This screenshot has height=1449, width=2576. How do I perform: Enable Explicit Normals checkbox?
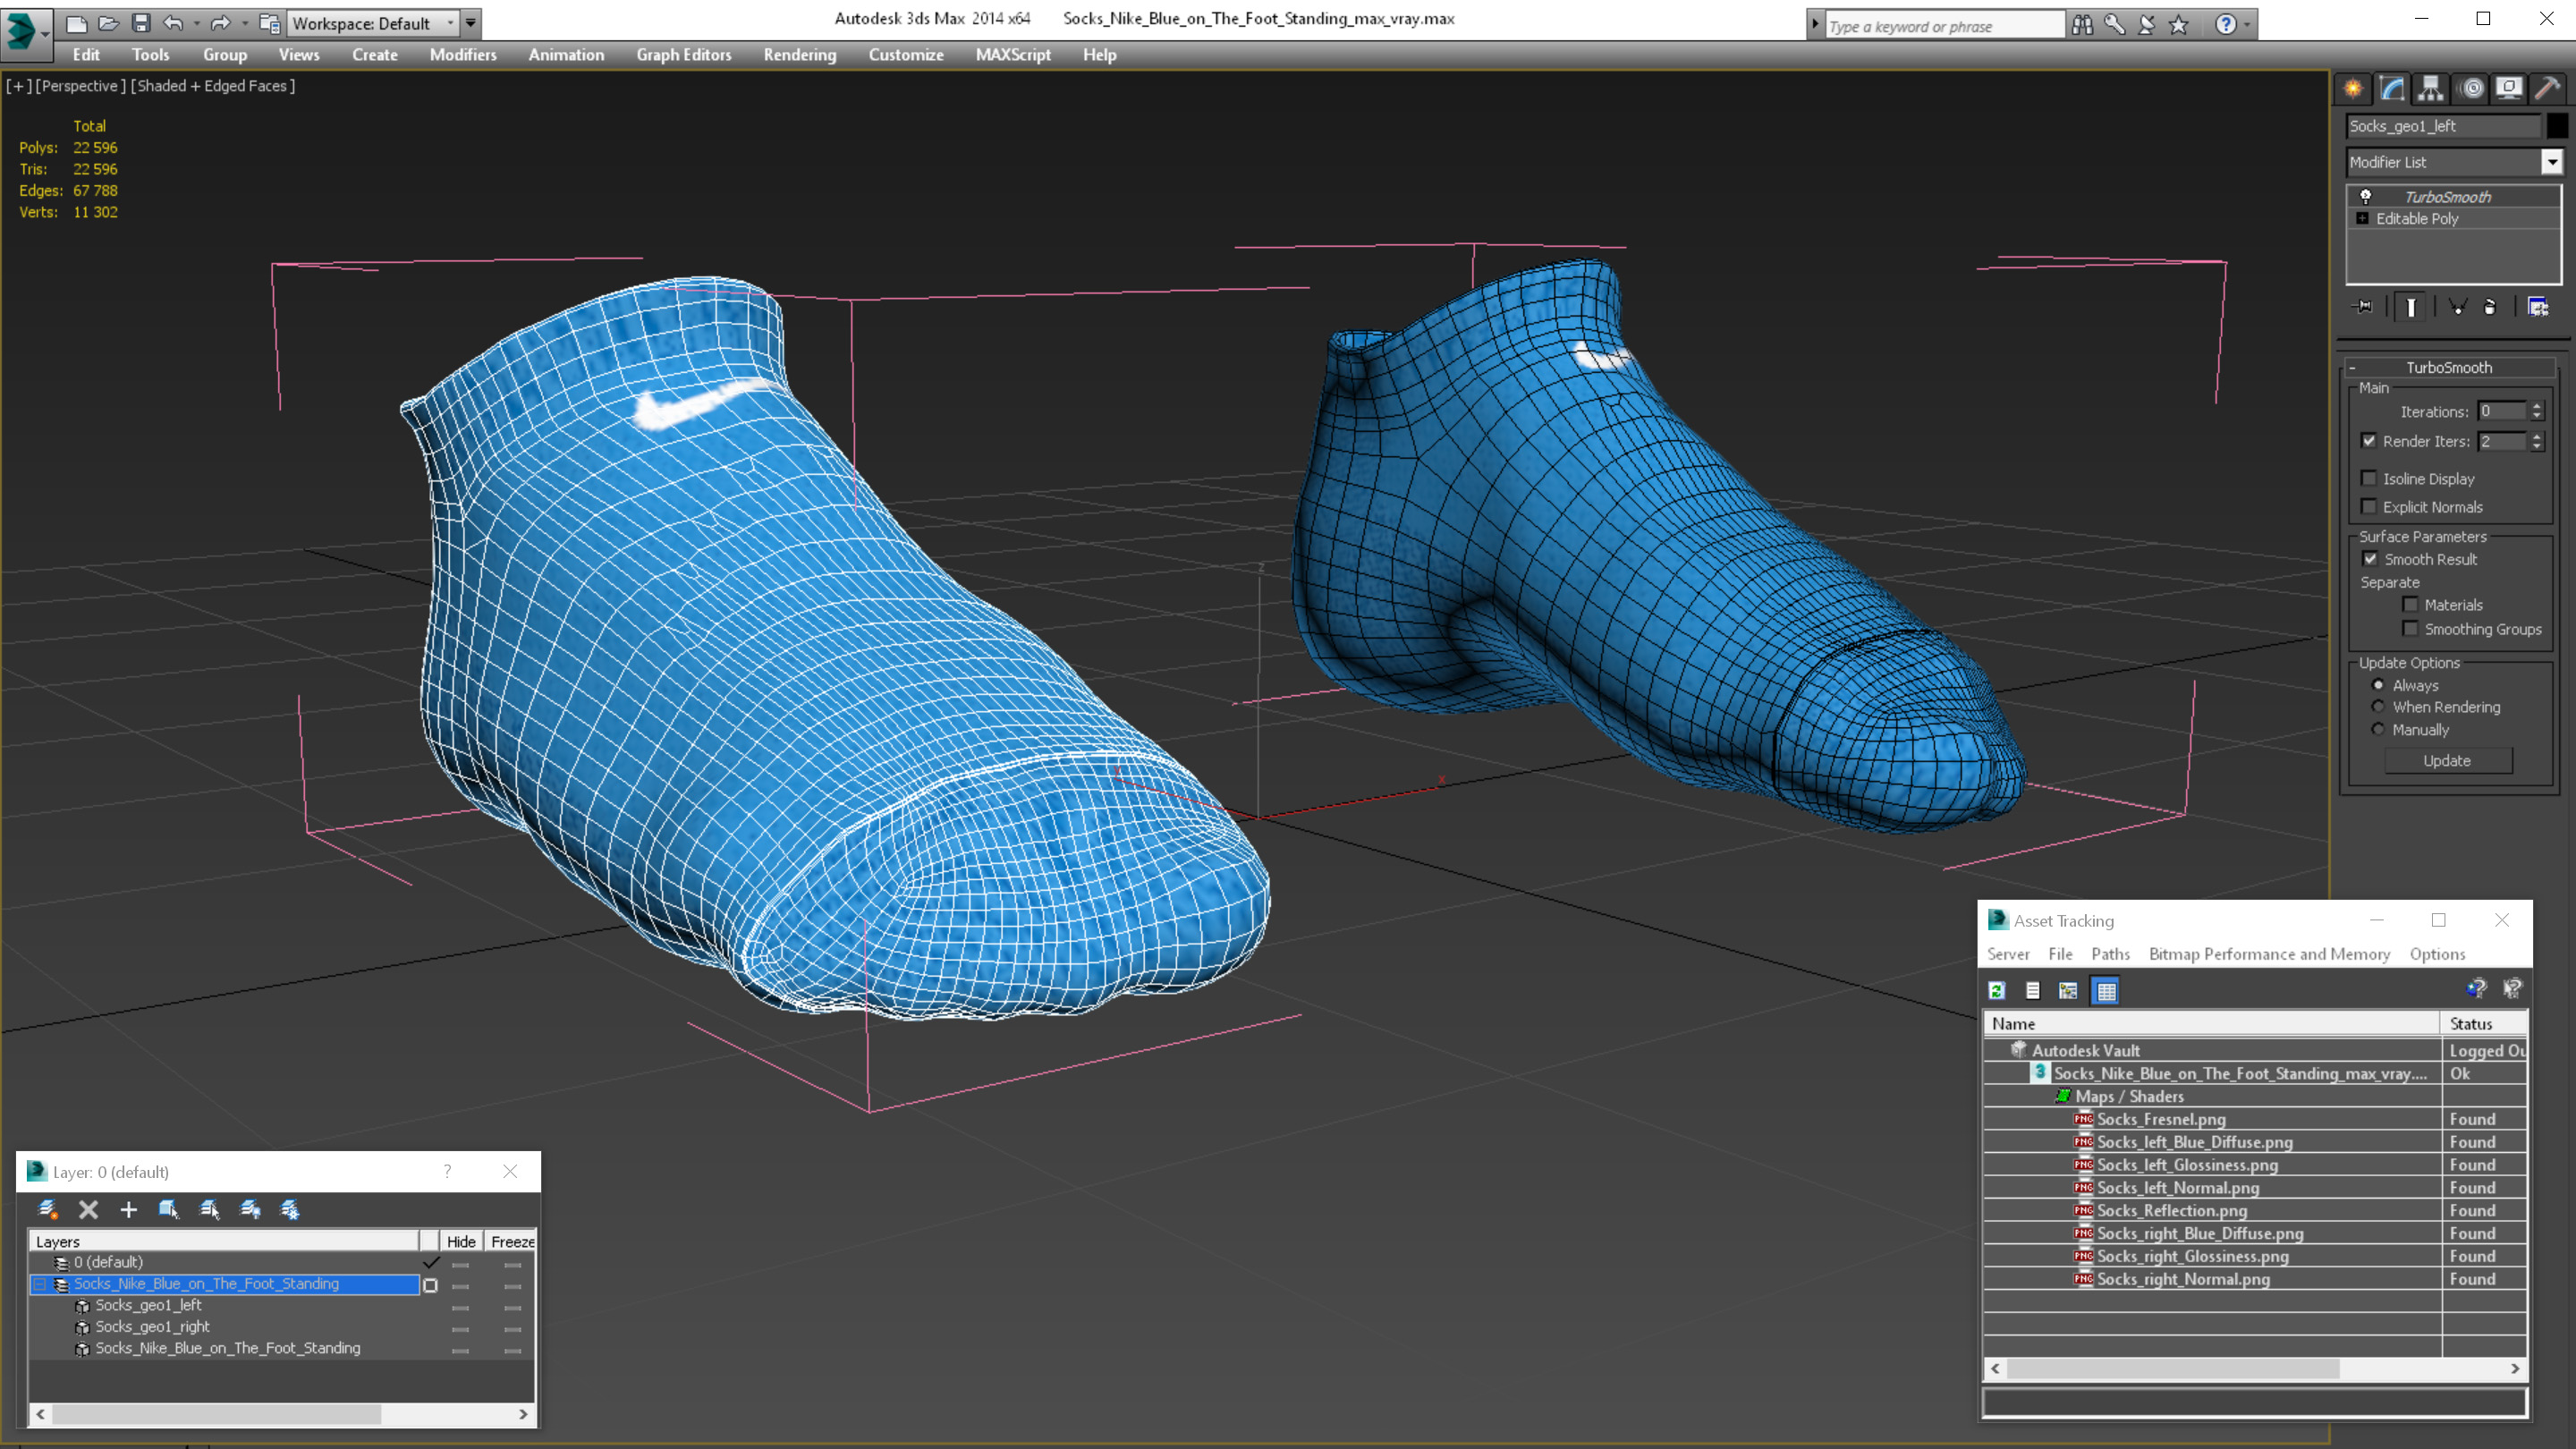pyautogui.click(x=2369, y=506)
